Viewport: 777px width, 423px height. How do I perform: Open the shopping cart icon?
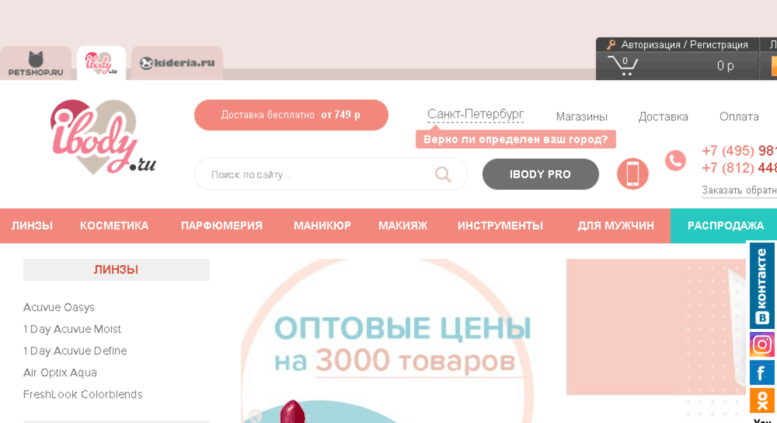(x=623, y=65)
